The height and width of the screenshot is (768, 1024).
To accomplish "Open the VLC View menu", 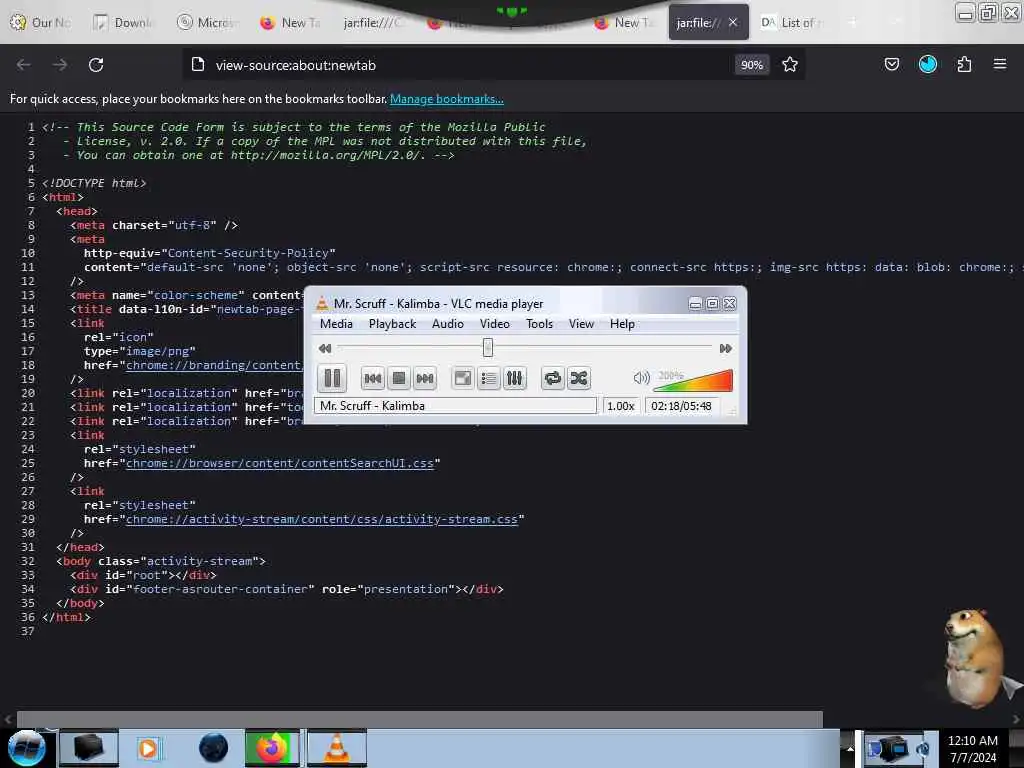I will click(x=581, y=324).
